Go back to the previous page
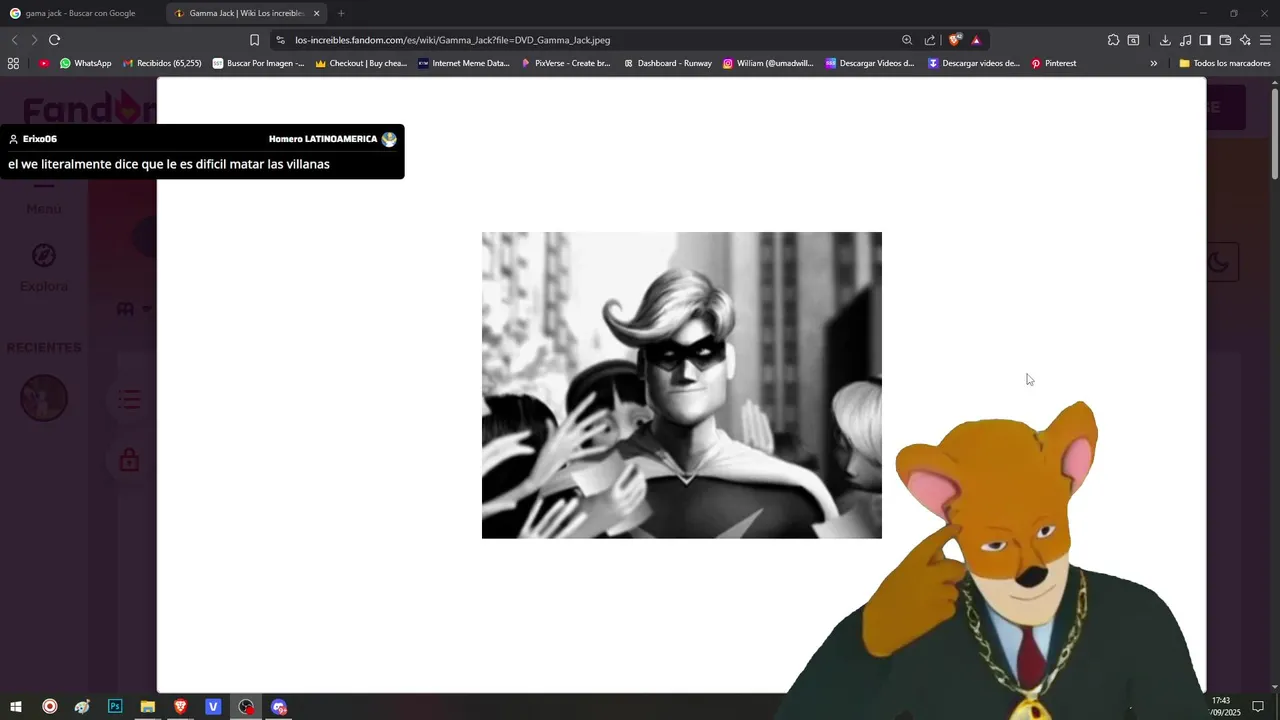The width and height of the screenshot is (1280, 720). point(14,40)
